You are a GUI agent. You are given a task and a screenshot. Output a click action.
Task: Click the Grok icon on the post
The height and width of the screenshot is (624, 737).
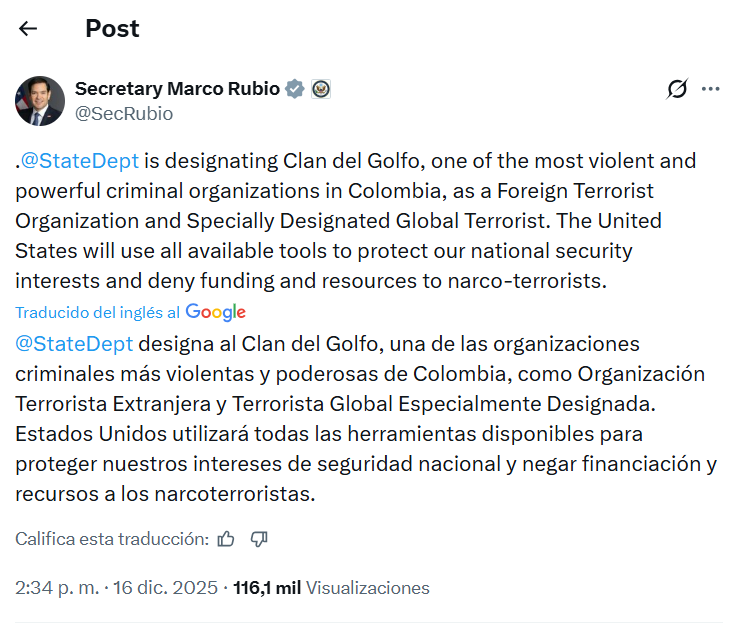677,89
